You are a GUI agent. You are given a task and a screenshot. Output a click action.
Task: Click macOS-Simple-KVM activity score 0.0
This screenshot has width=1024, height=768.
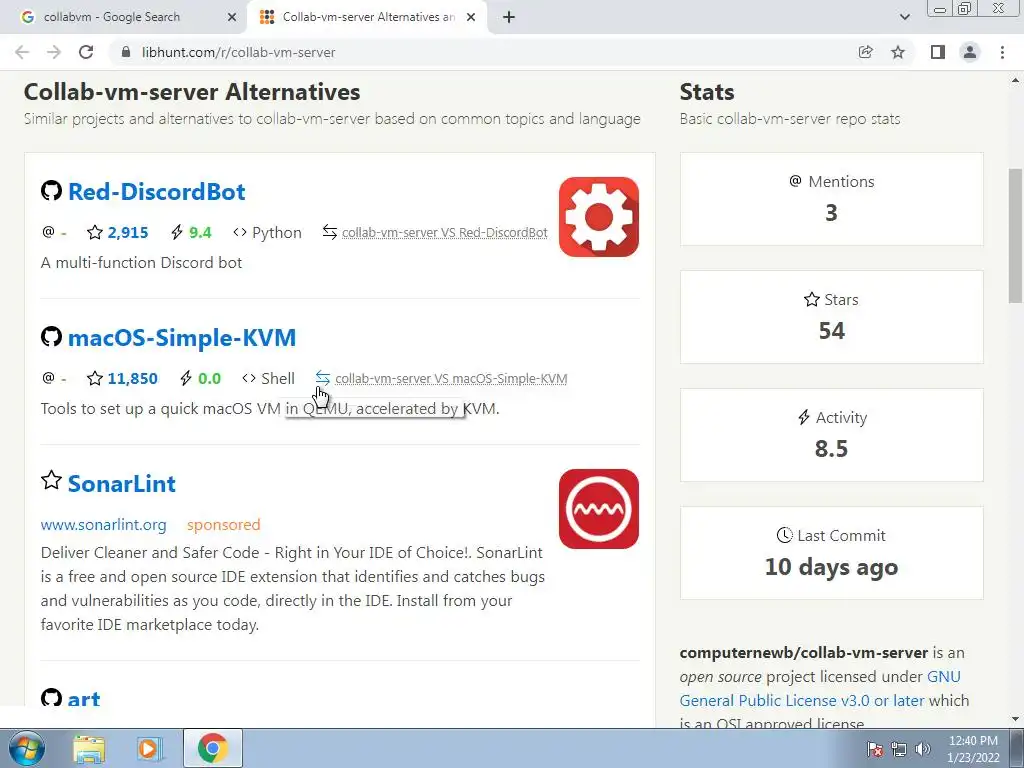point(210,378)
